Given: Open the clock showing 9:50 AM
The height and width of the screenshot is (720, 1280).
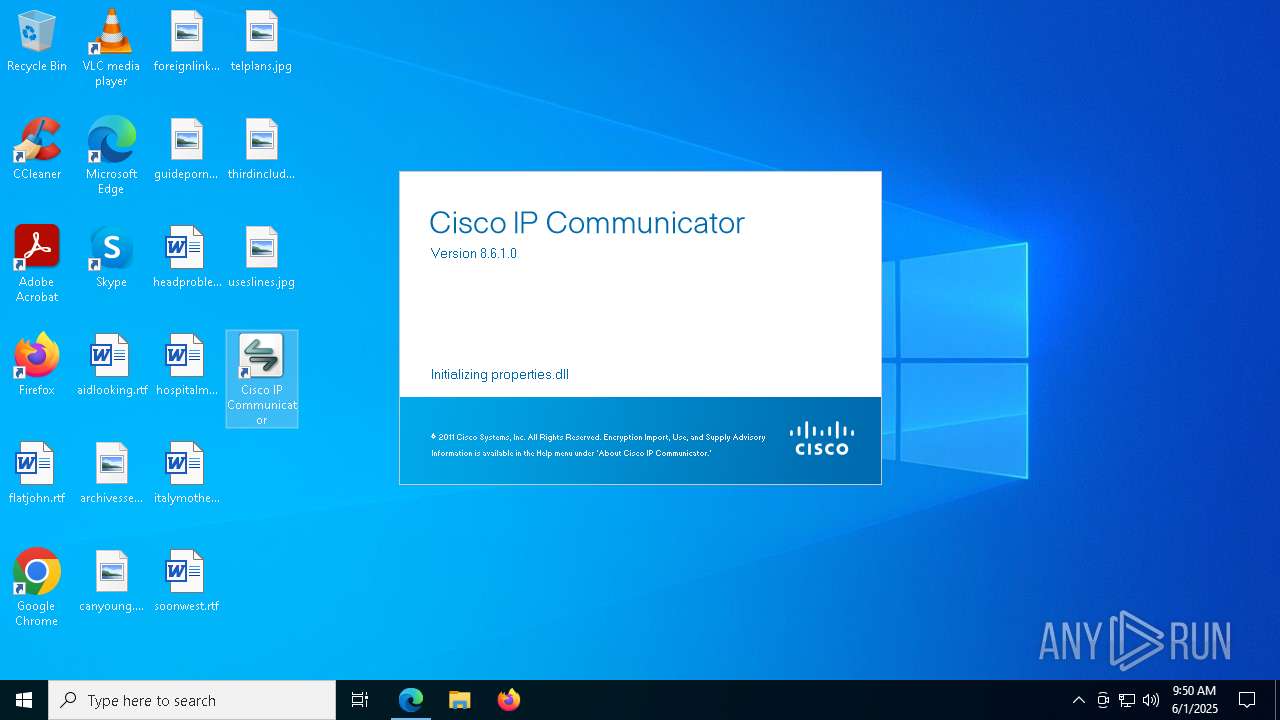Looking at the screenshot, I should (1195, 700).
